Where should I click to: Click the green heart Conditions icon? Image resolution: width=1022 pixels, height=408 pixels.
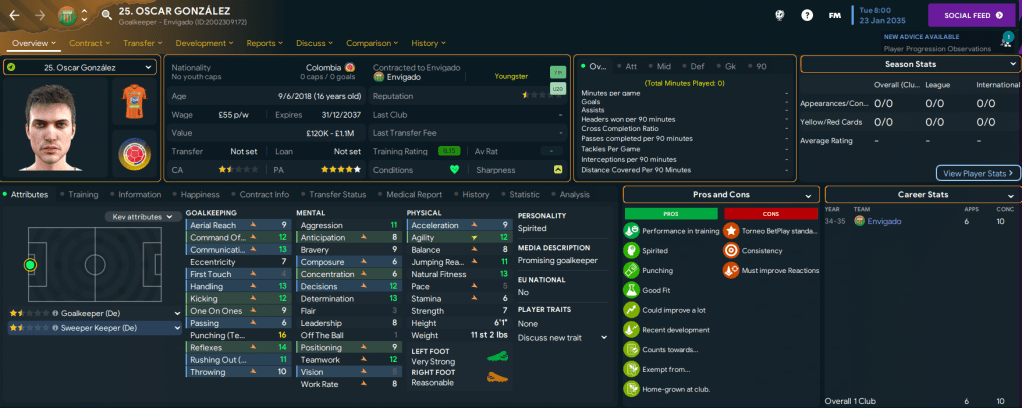pyautogui.click(x=453, y=169)
